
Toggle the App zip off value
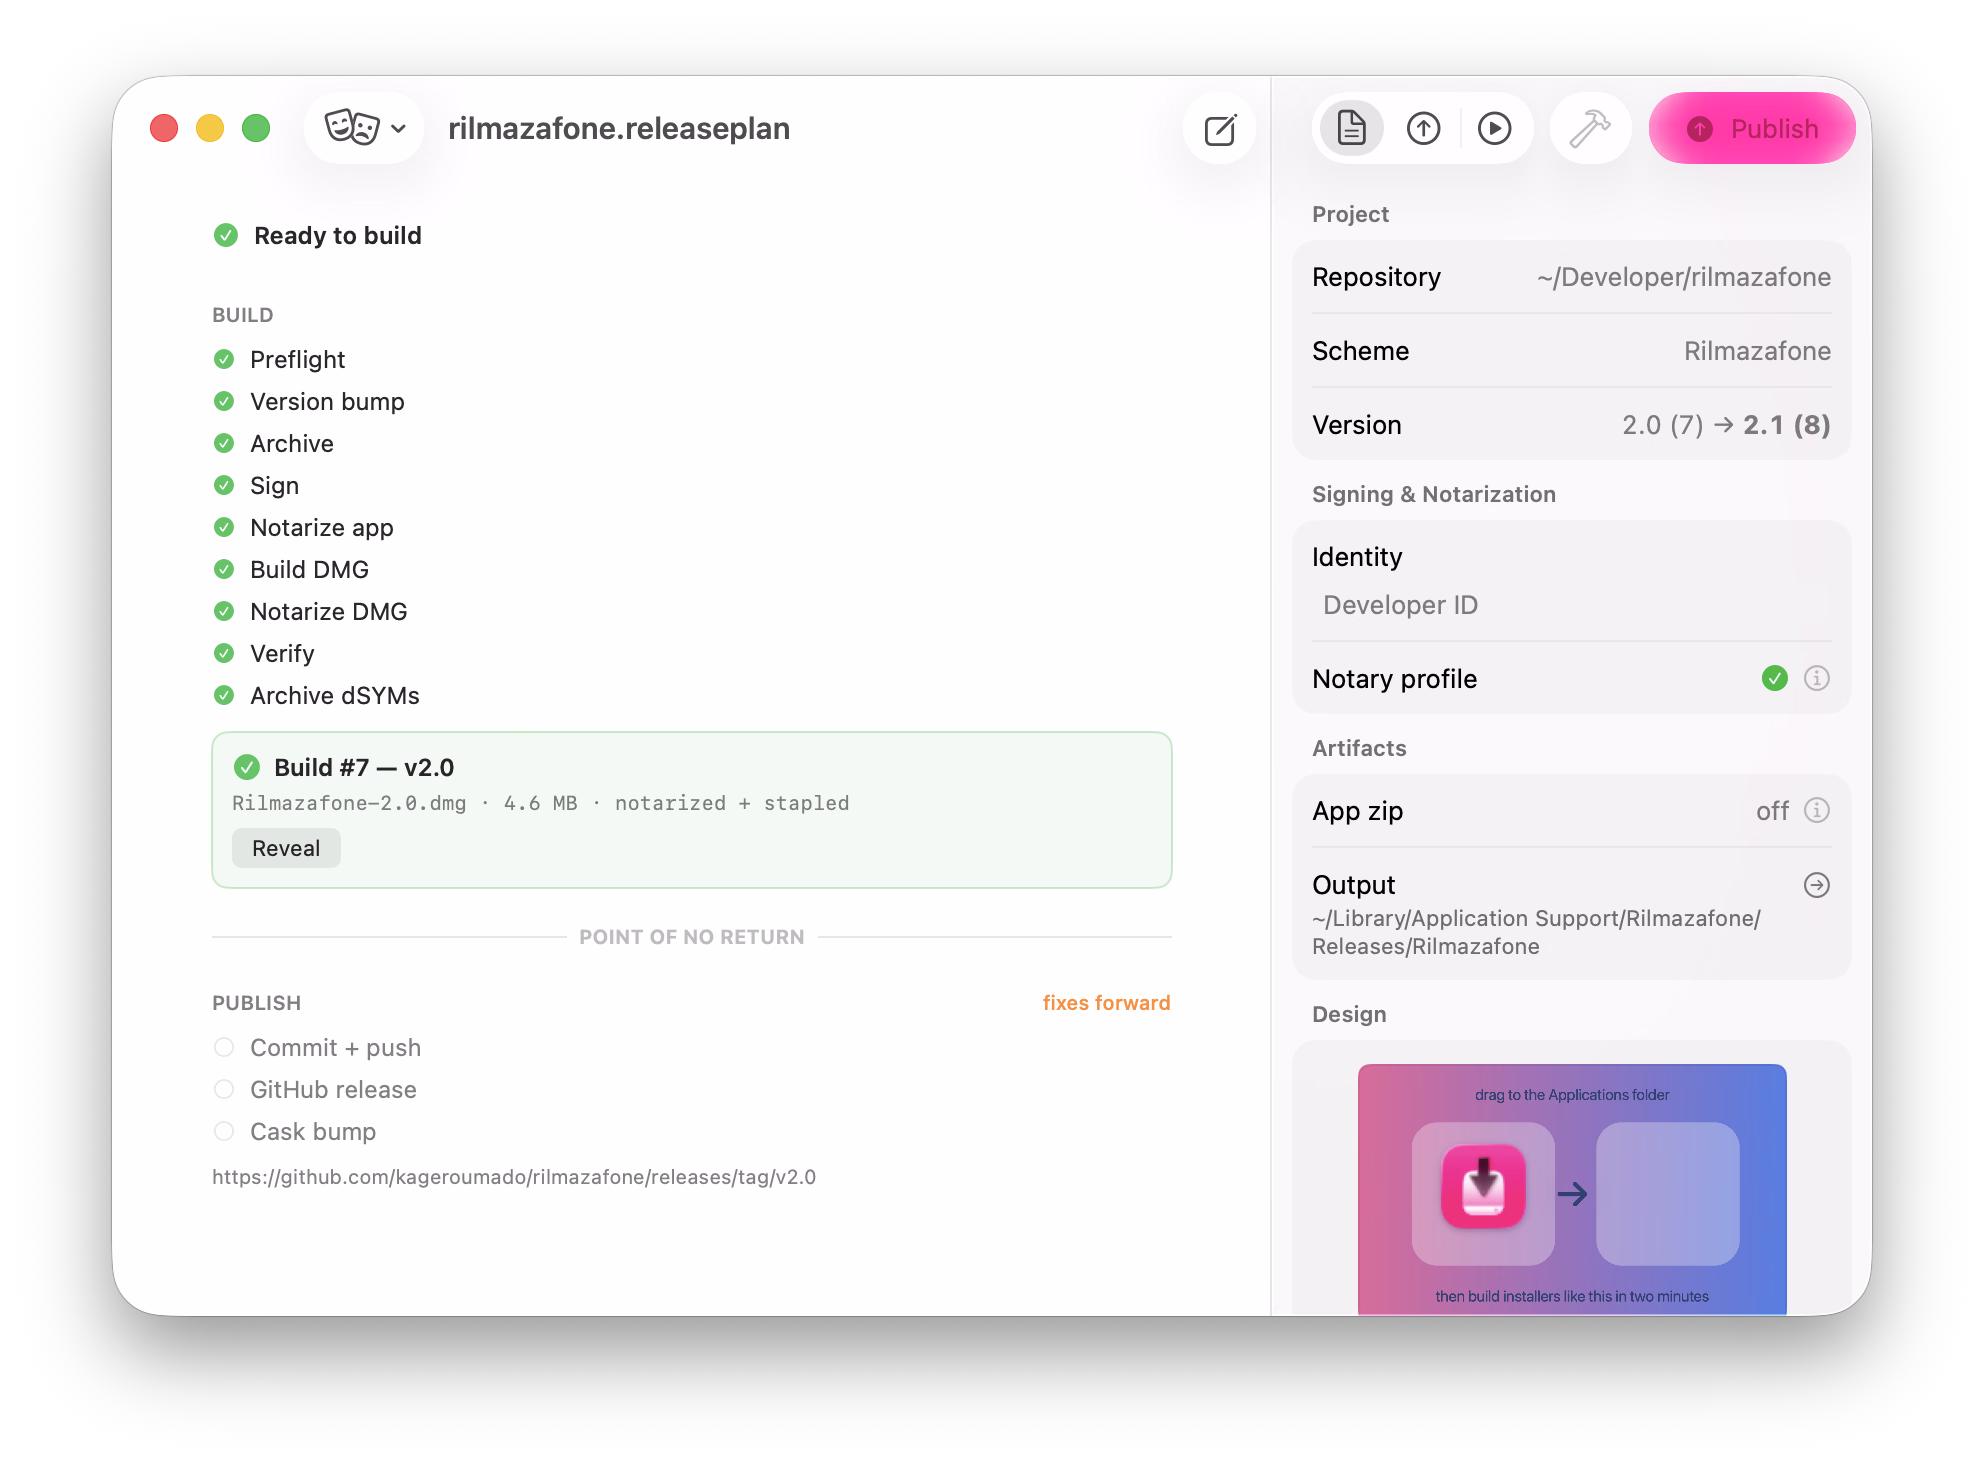coord(1772,811)
